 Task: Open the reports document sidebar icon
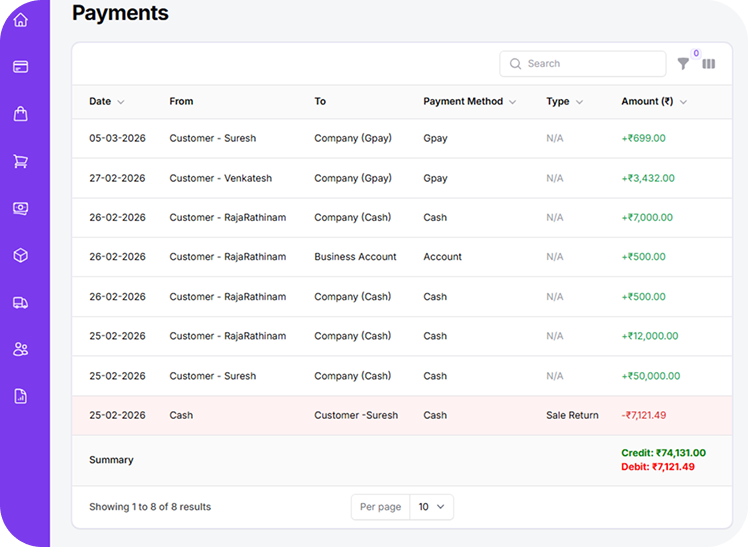(21, 396)
